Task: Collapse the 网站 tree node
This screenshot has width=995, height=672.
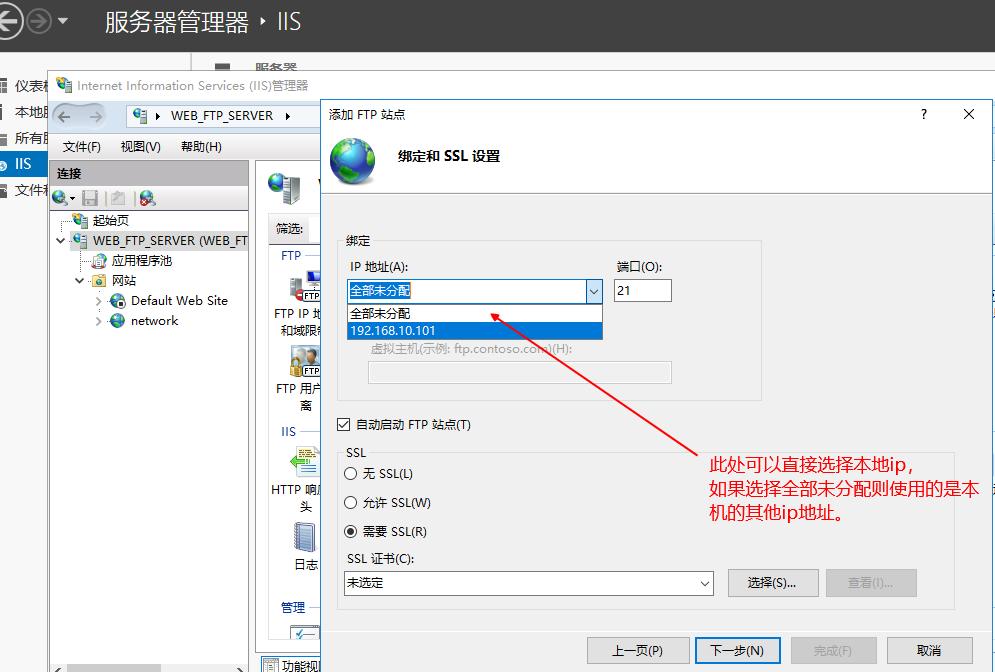Action: click(x=77, y=280)
